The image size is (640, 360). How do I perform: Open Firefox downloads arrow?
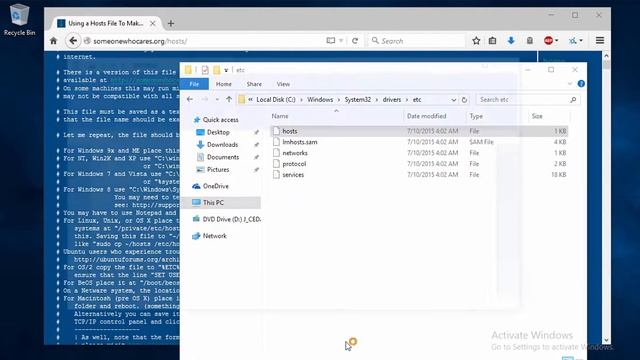511,41
